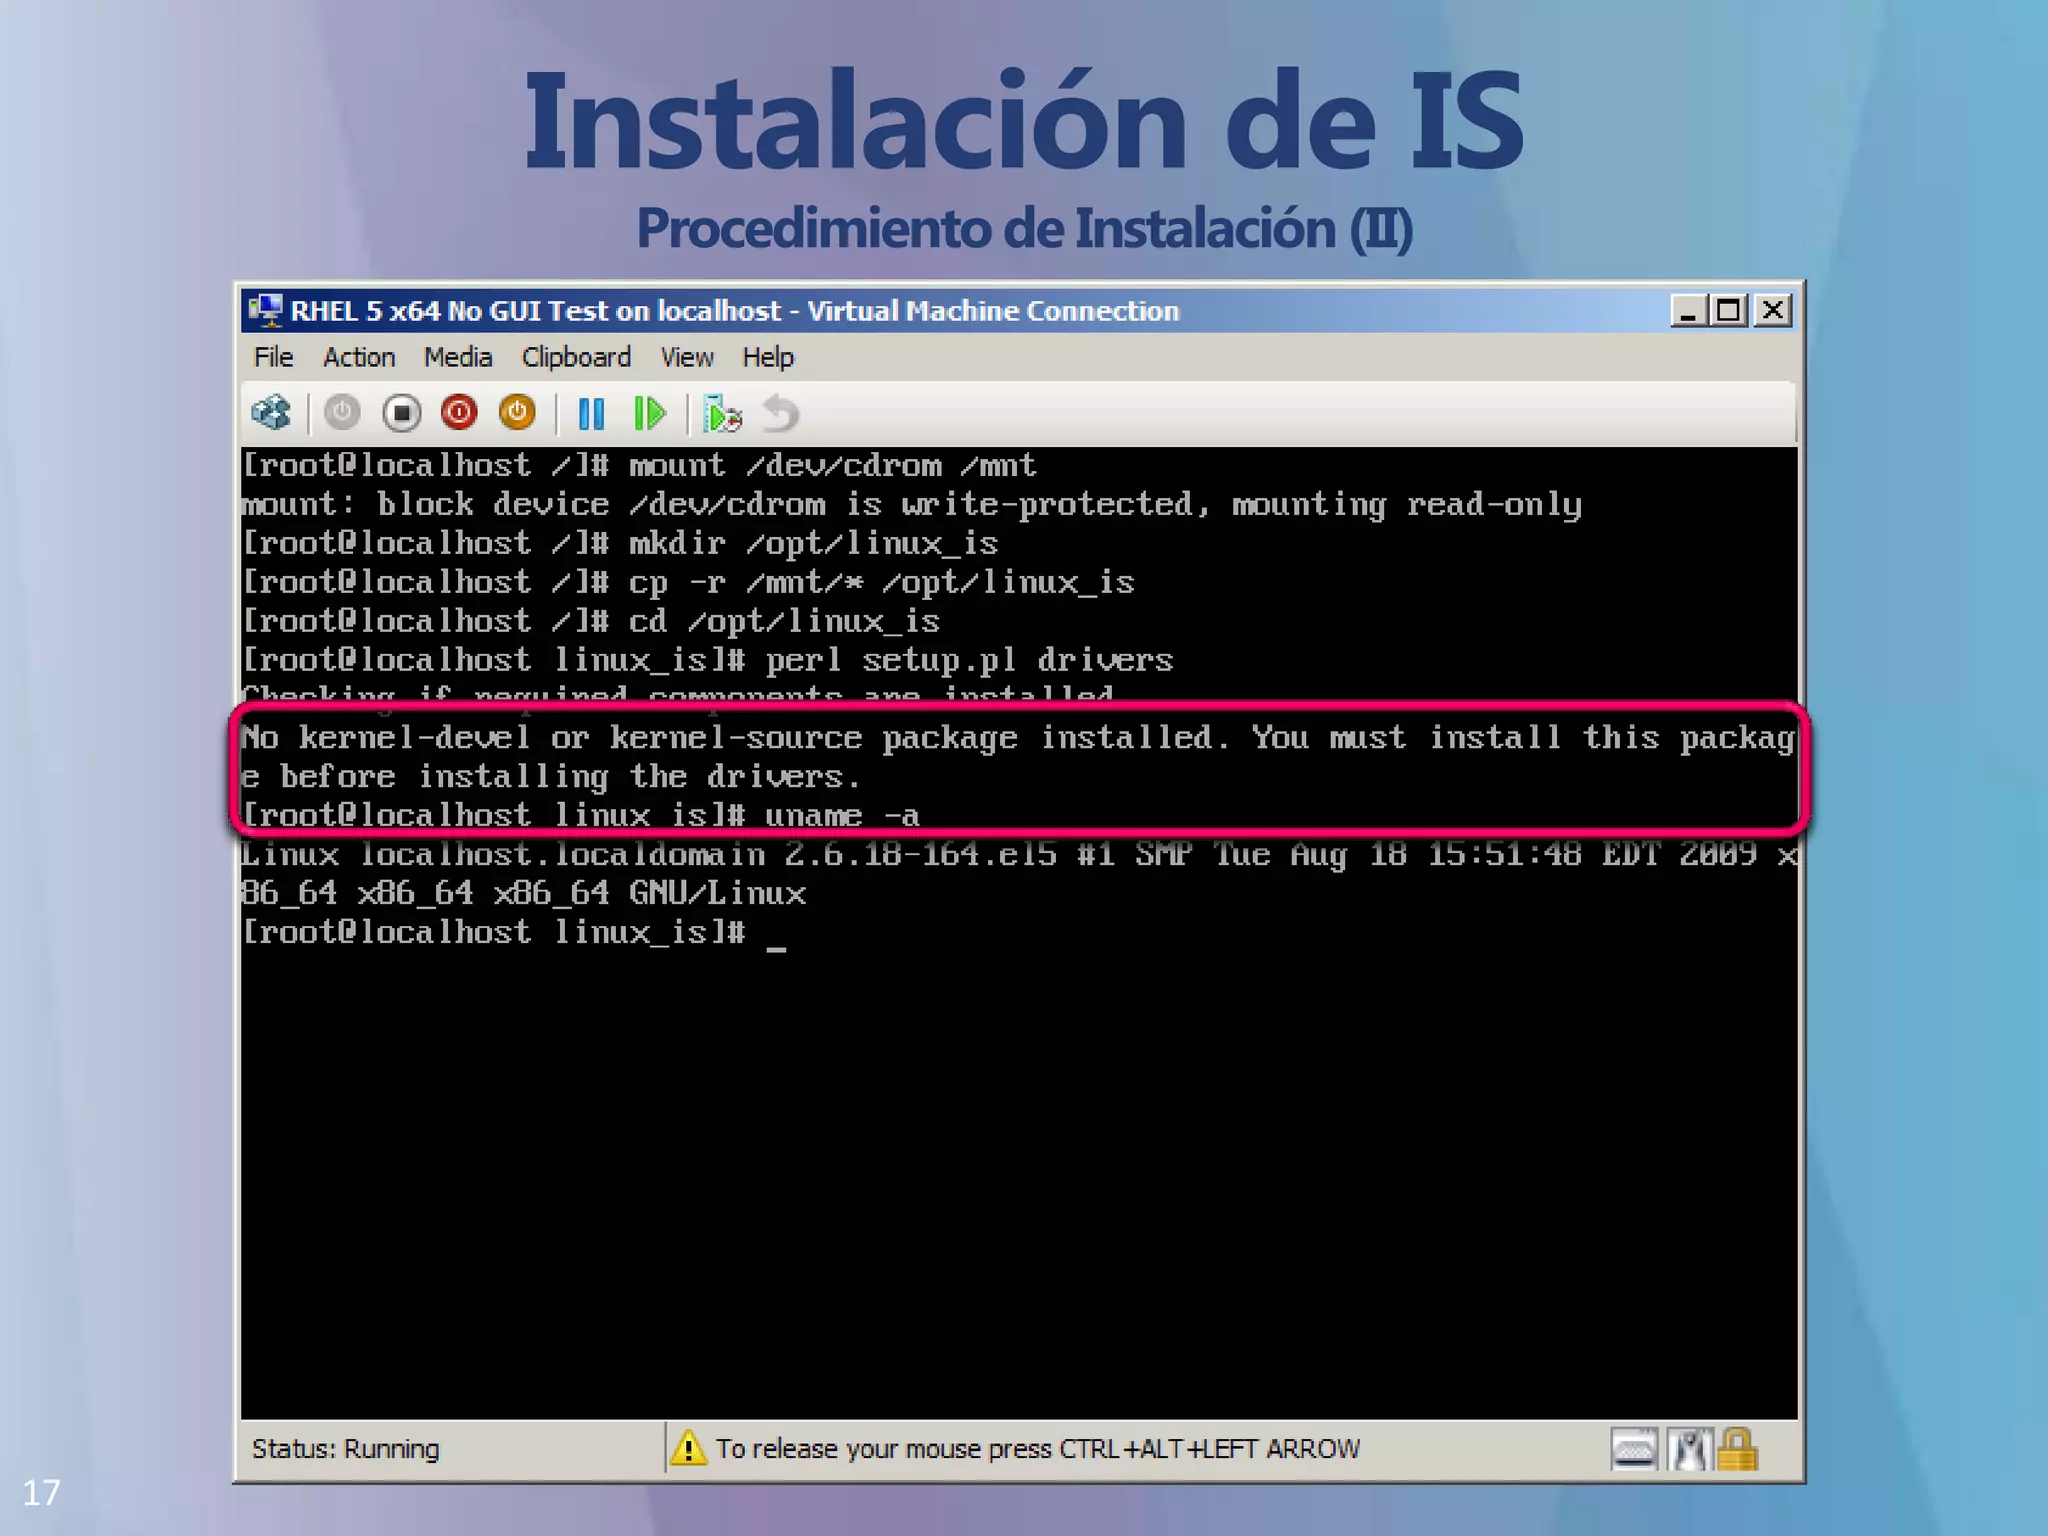Click 'To release your mouse press CTRL+ALT+LEFT ARROW'
The width and height of the screenshot is (2048, 1536).
click(1037, 1449)
